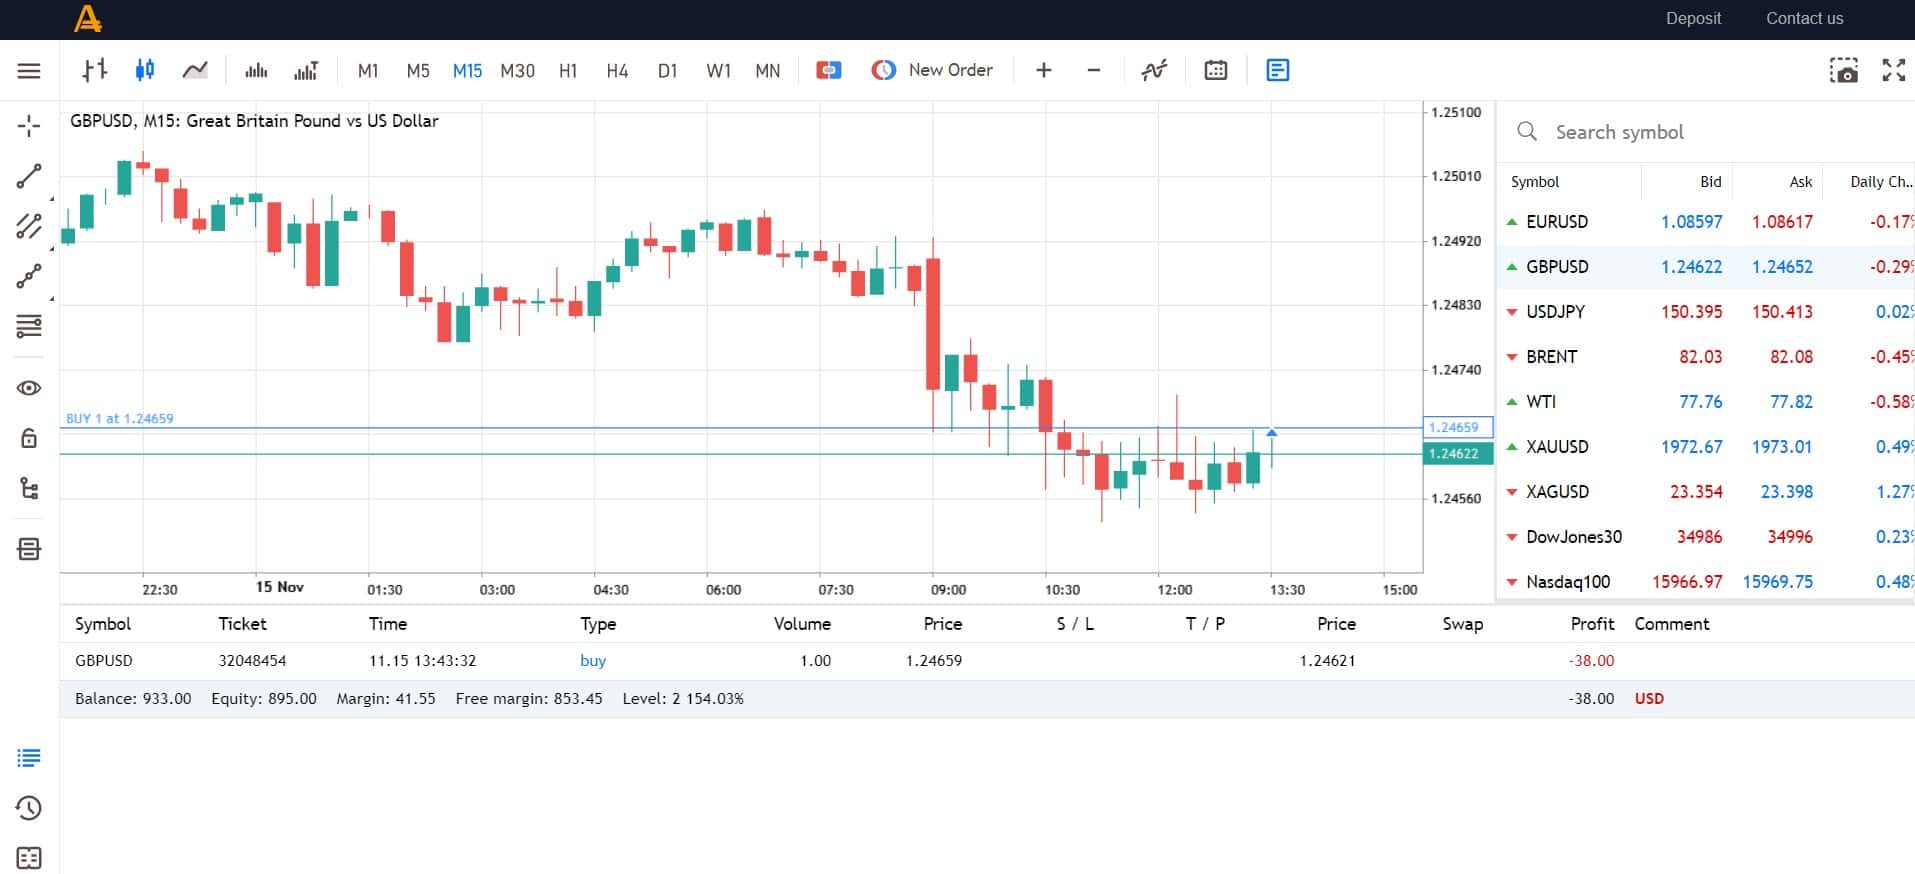The height and width of the screenshot is (874, 1915).
Task: Take a chart screenshot with camera icon
Action: coord(1844,70)
